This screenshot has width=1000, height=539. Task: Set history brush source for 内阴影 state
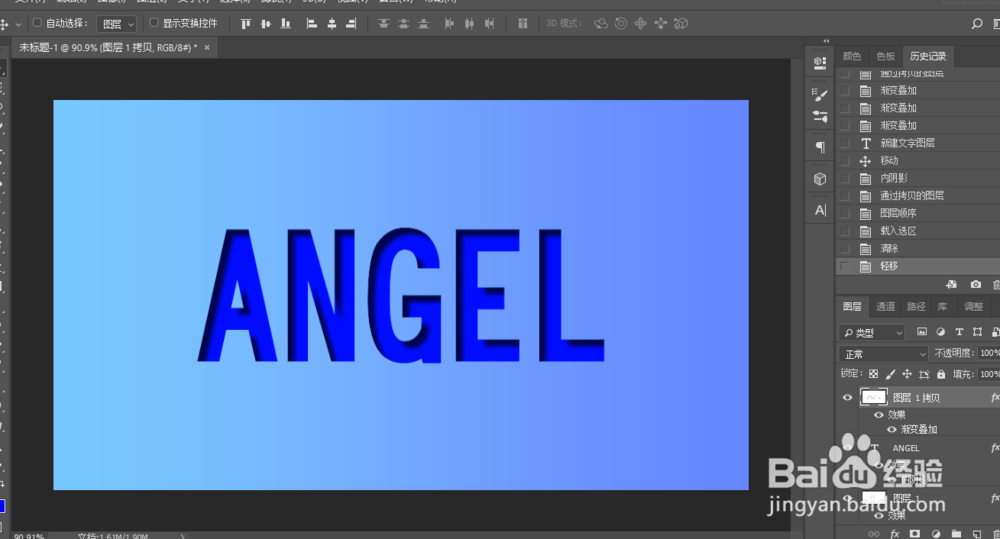point(845,178)
